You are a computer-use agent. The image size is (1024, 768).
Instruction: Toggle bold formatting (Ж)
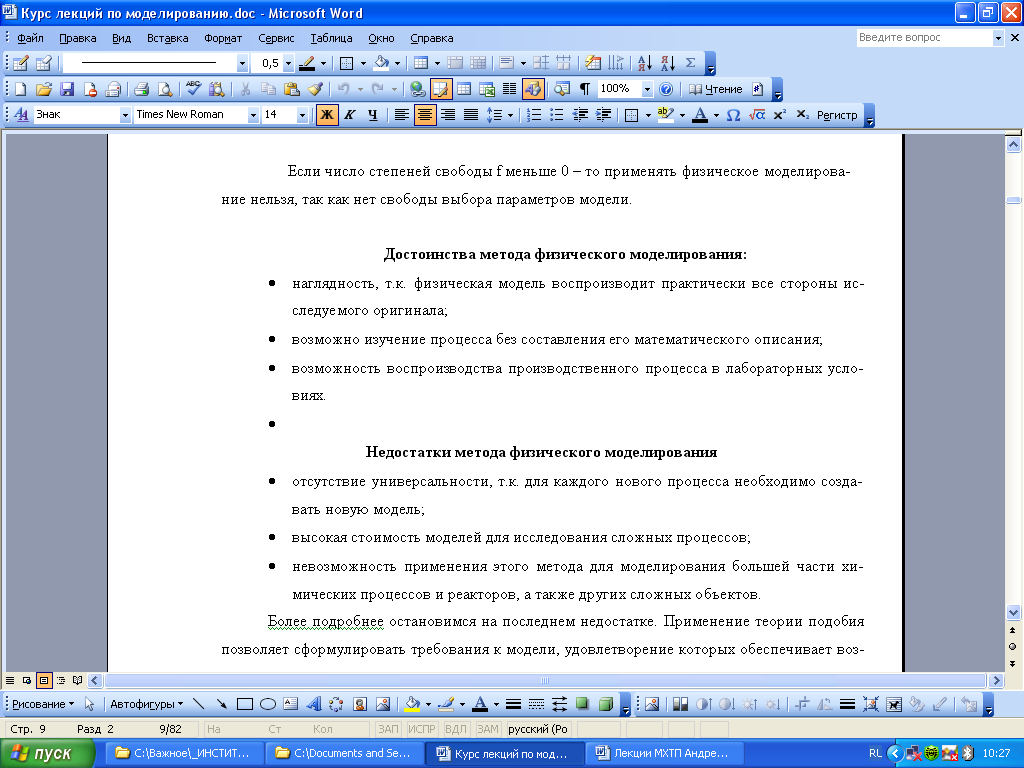click(327, 115)
